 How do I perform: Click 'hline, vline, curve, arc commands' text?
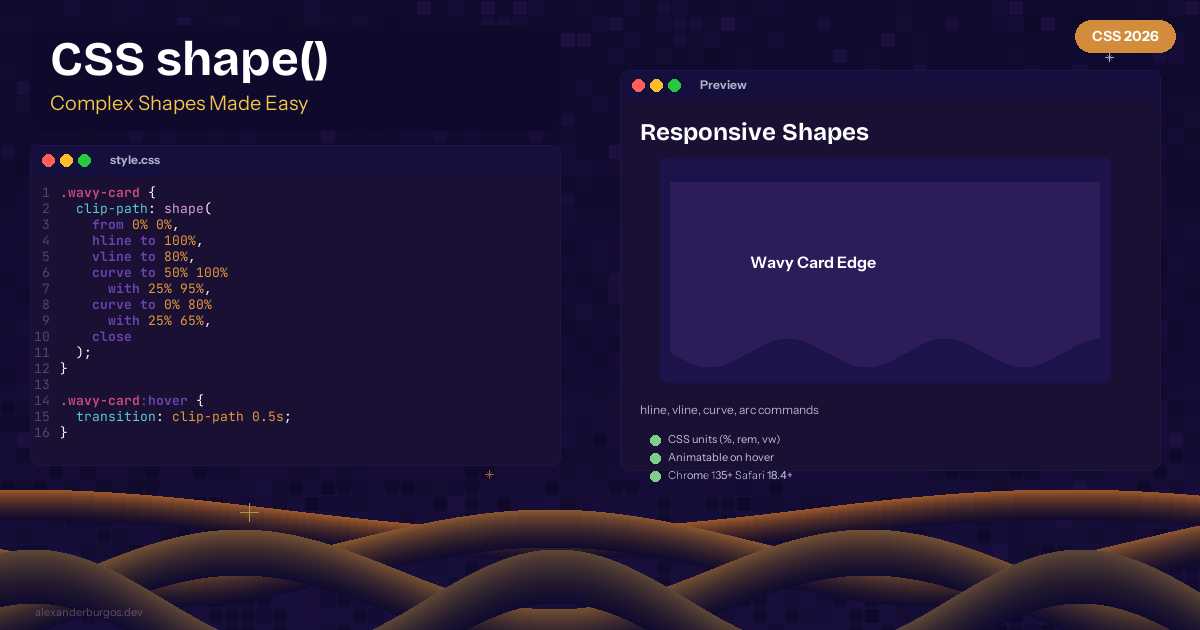(x=729, y=410)
